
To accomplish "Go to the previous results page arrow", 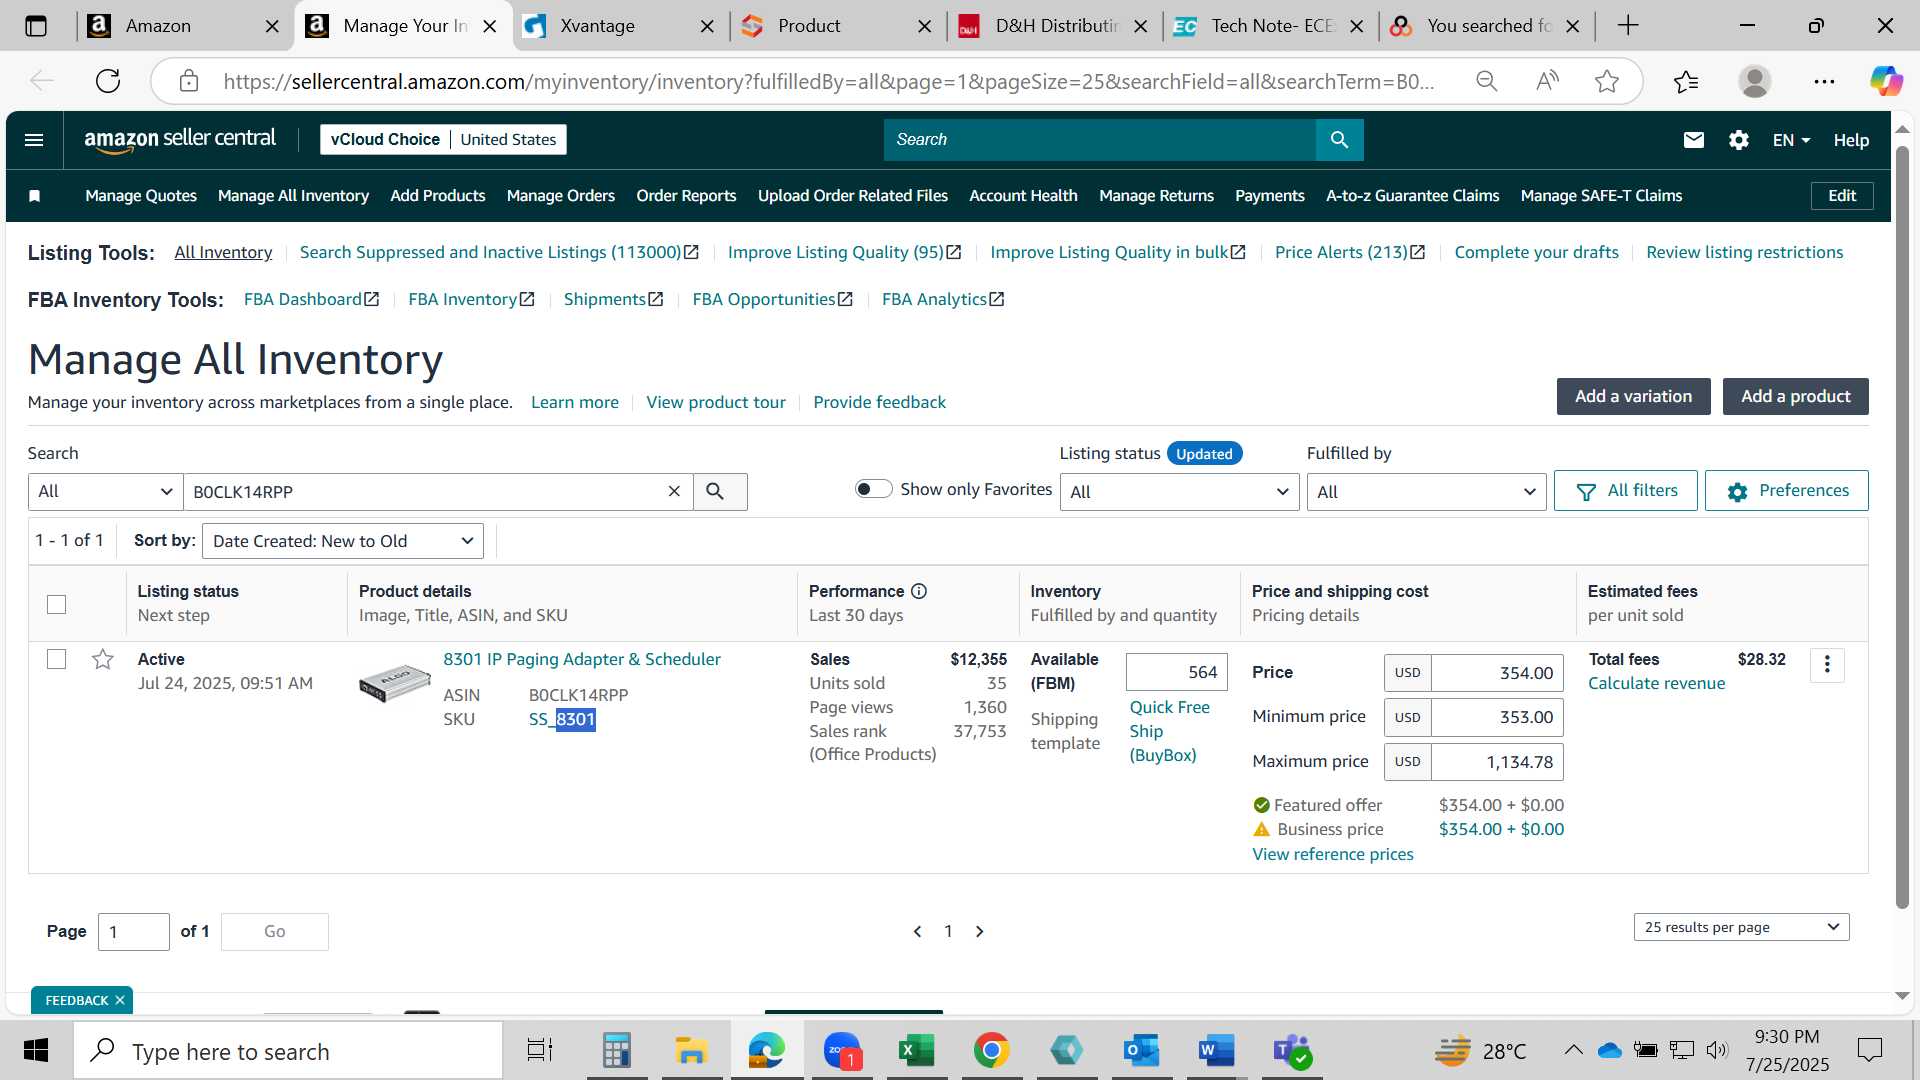I will [x=917, y=931].
